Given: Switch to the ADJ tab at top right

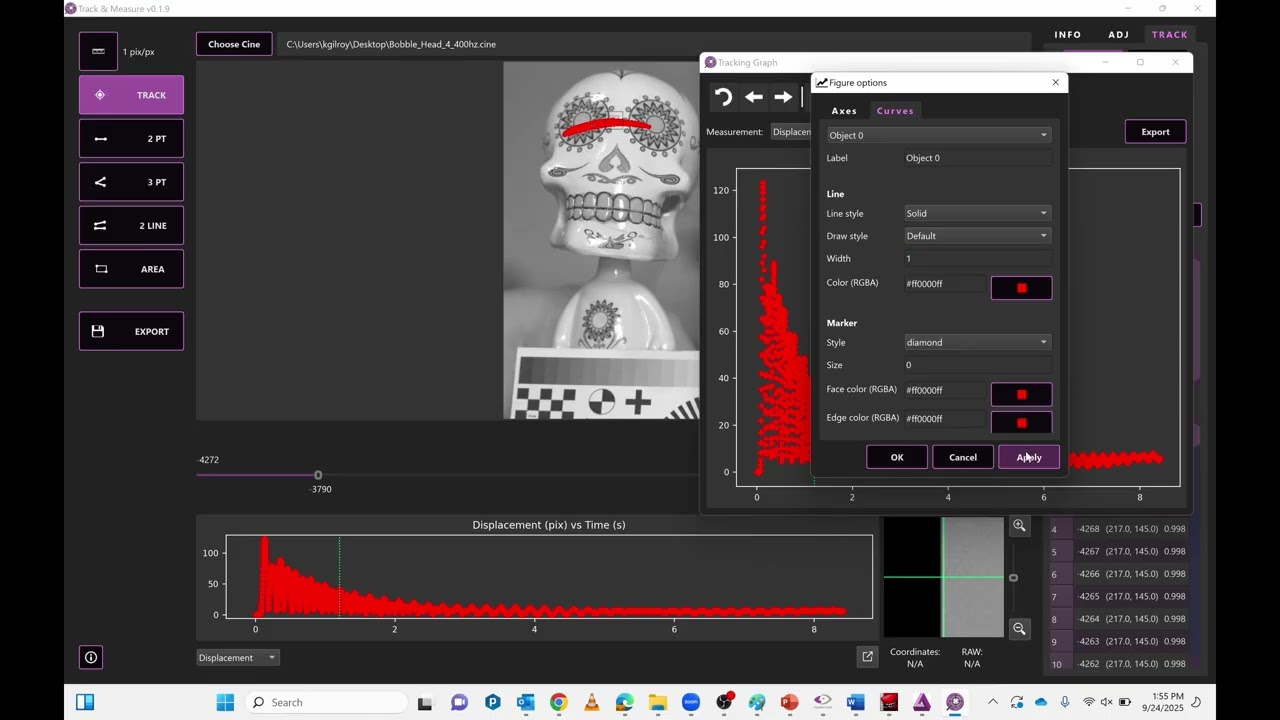Looking at the screenshot, I should (x=1118, y=34).
